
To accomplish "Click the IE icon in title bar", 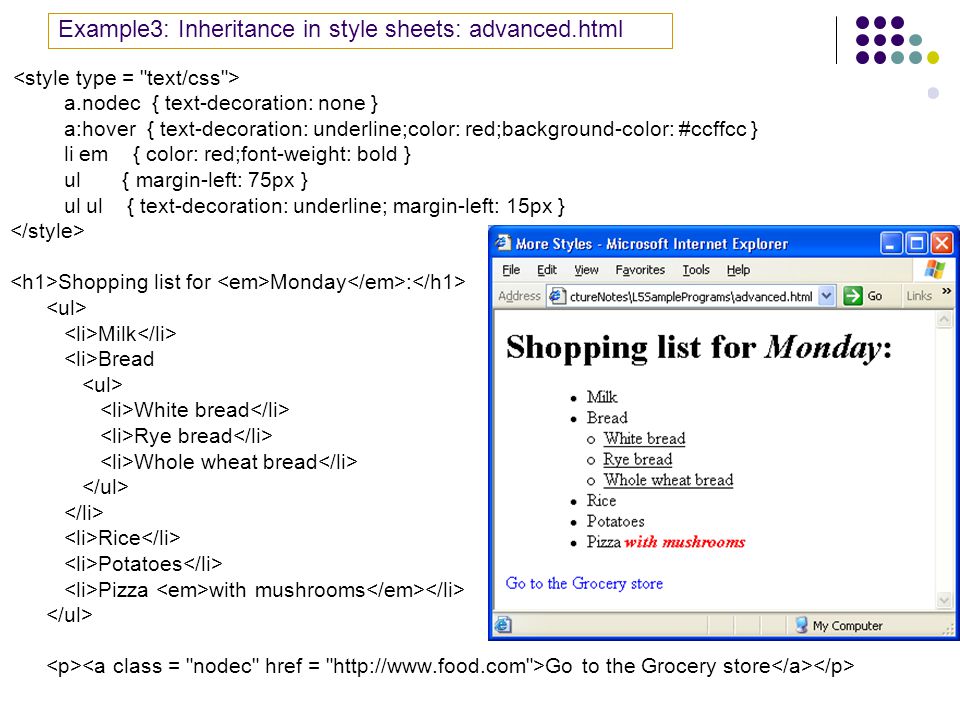I will (x=503, y=243).
